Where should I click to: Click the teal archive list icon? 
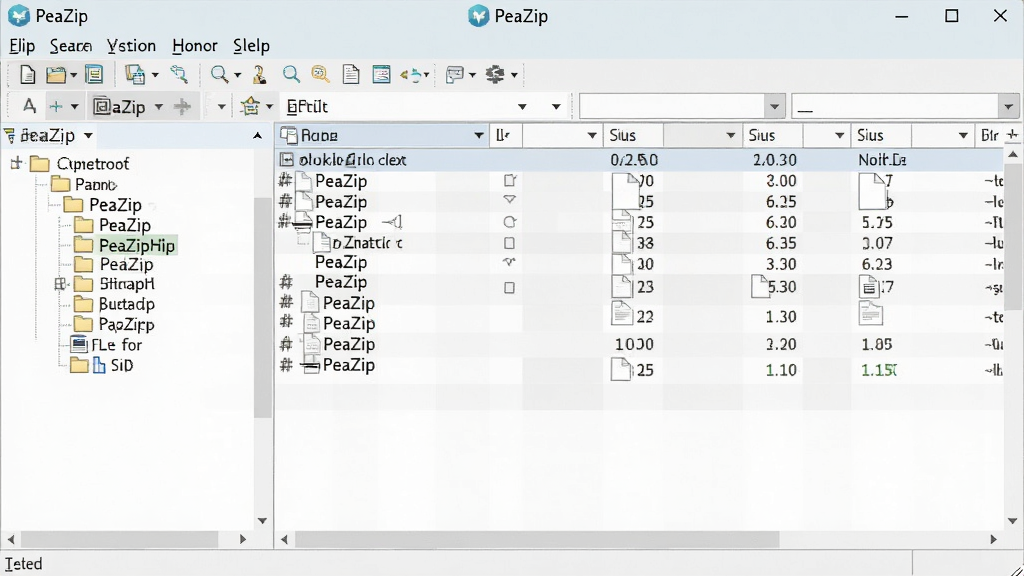pyautogui.click(x=94, y=74)
